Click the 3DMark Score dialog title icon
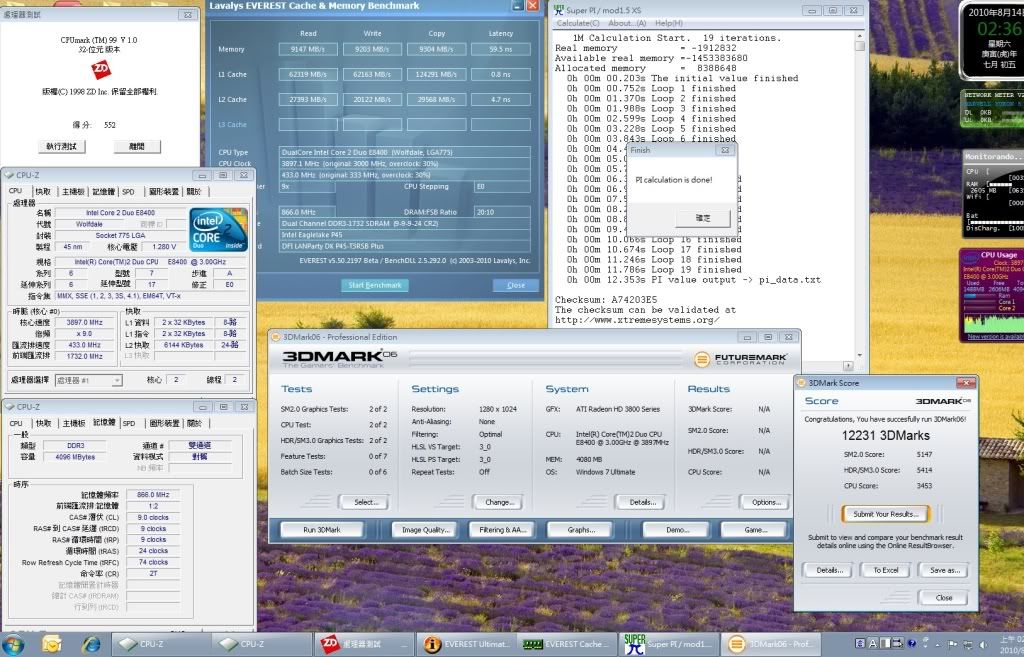This screenshot has width=1024, height=657. click(x=801, y=383)
